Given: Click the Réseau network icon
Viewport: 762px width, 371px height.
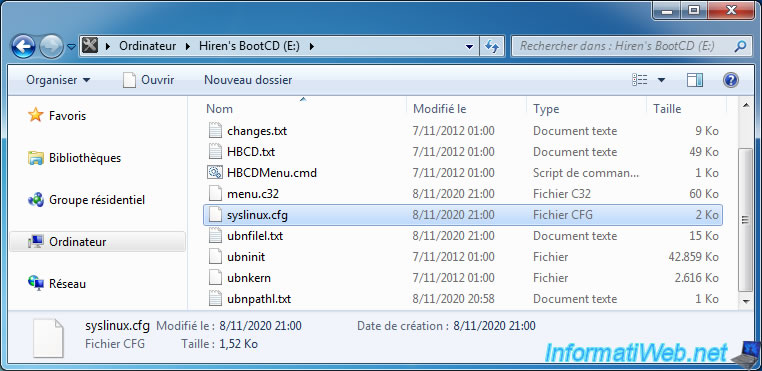Looking at the screenshot, I should pyautogui.click(x=35, y=283).
